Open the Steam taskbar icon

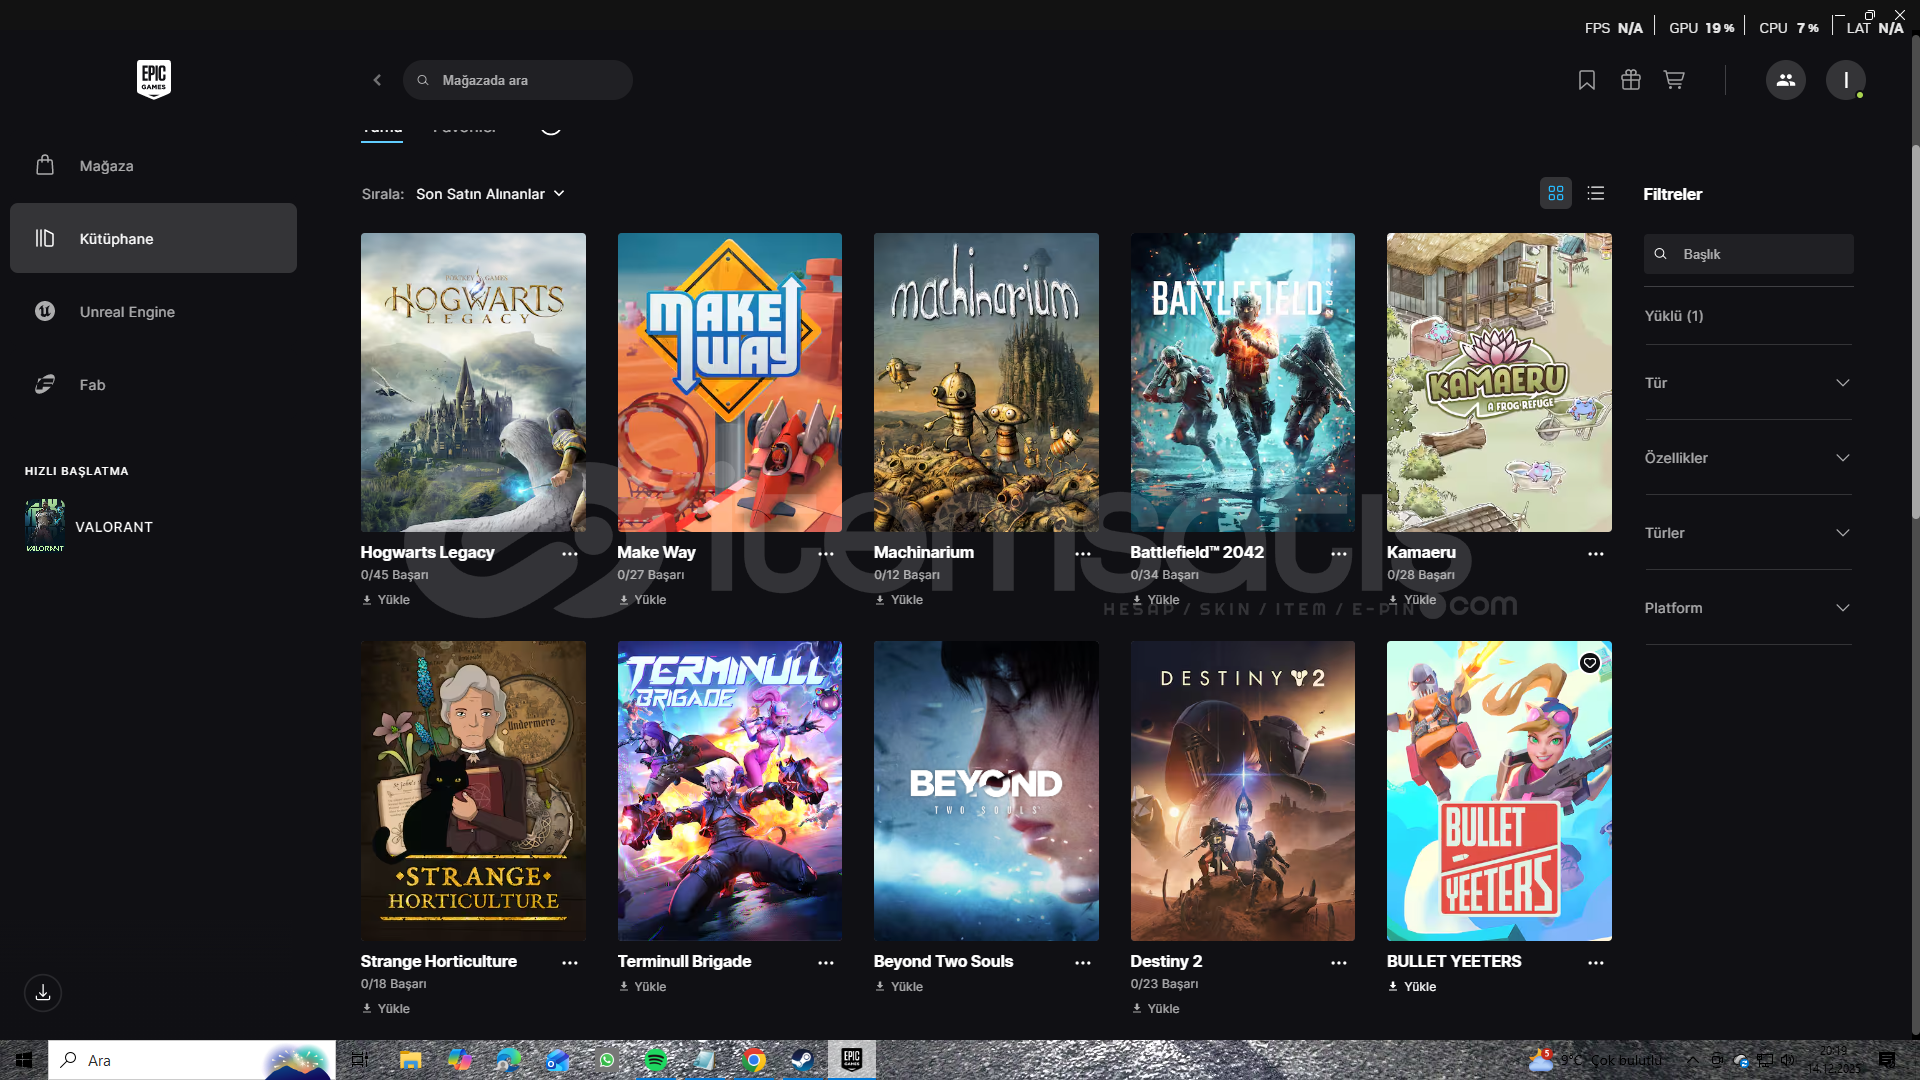802,1060
